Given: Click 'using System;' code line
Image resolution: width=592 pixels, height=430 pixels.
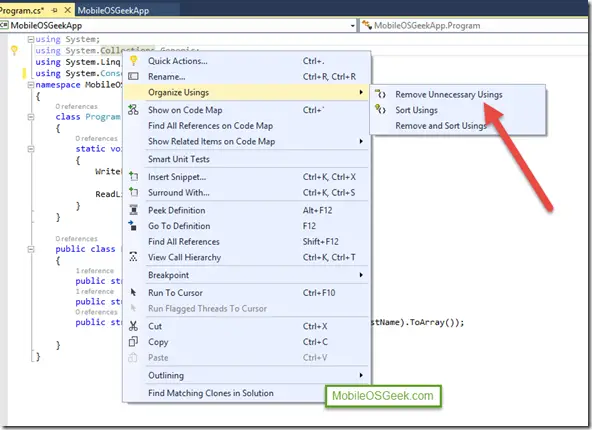Looking at the screenshot, I should point(68,39).
